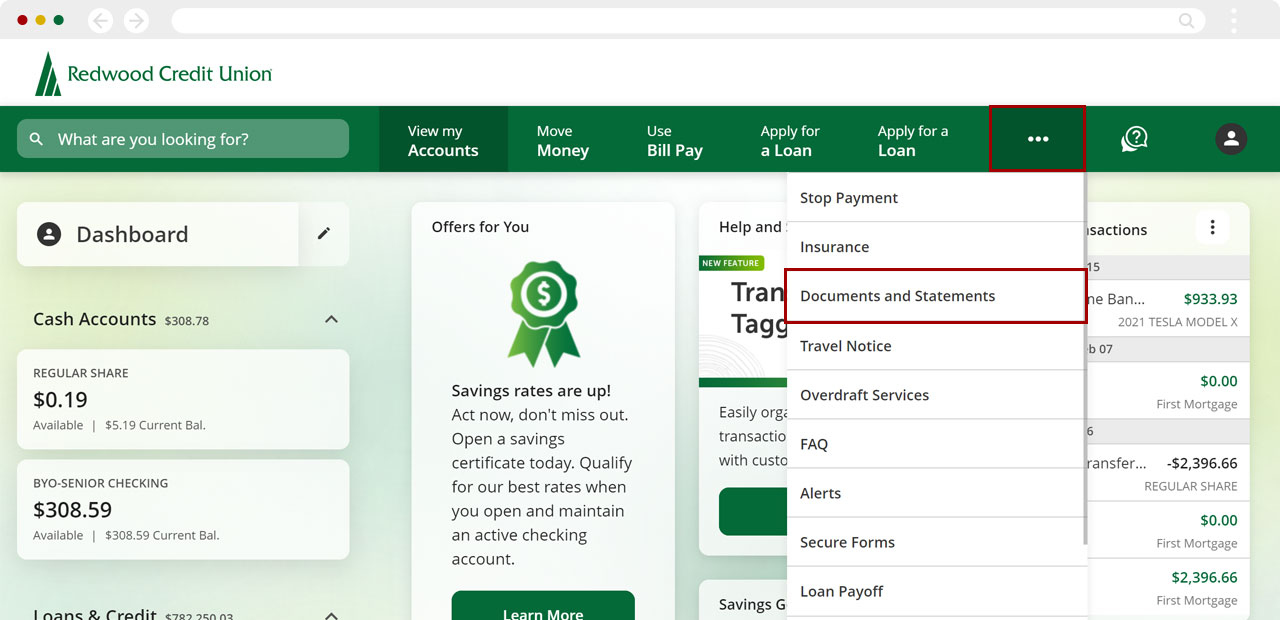Select Alerts from the menu
The height and width of the screenshot is (620, 1280).
(935, 493)
